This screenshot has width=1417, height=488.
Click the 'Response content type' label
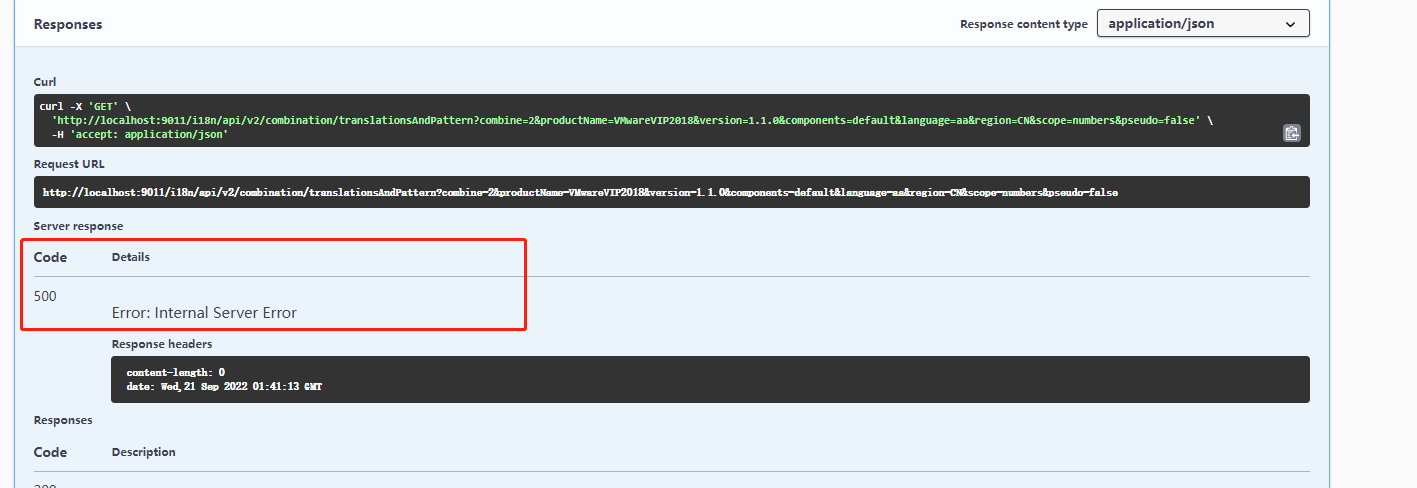tap(1024, 24)
